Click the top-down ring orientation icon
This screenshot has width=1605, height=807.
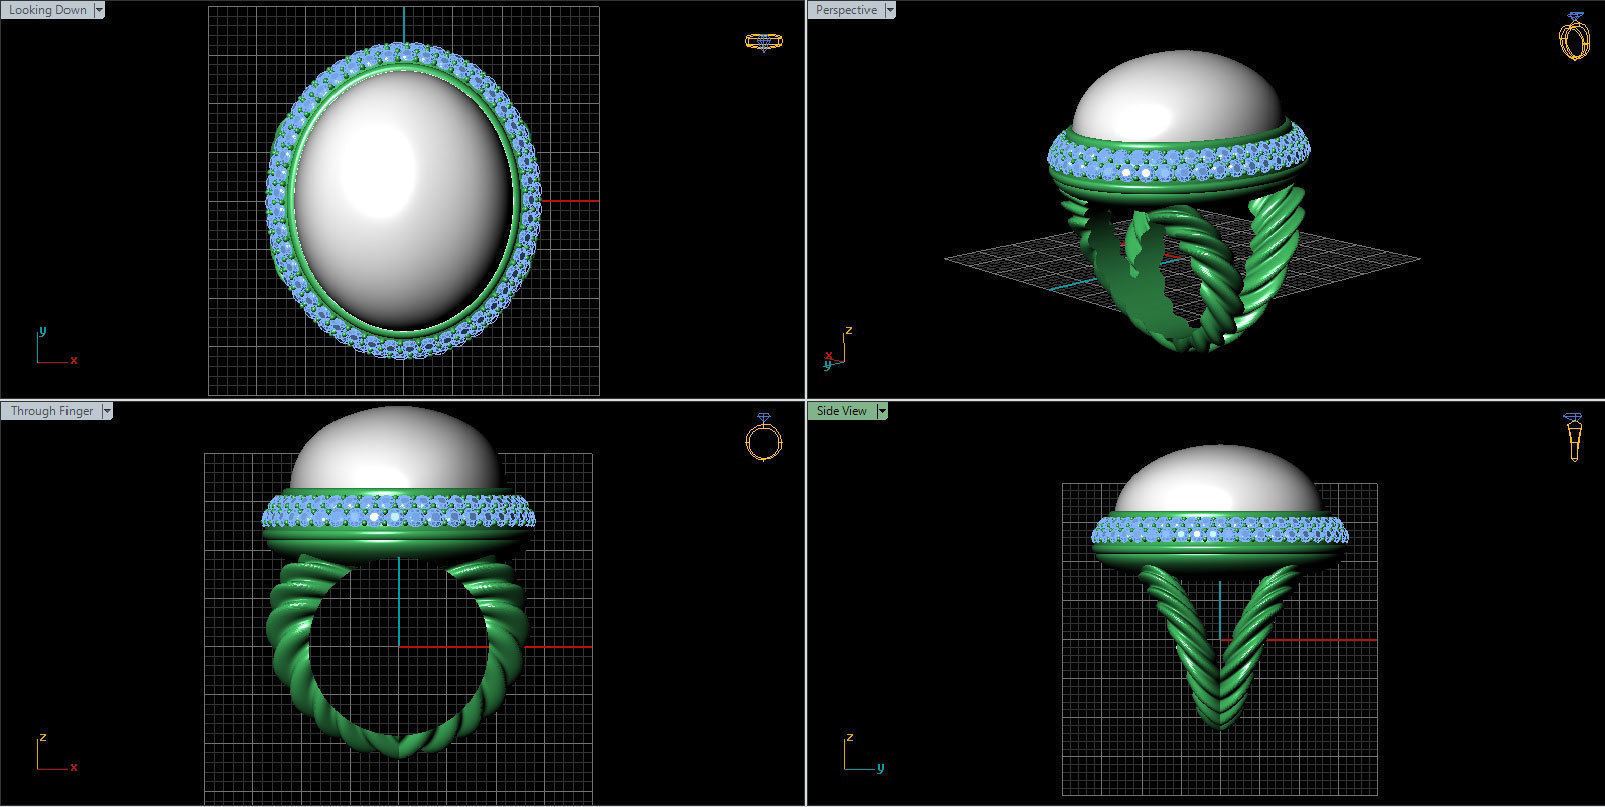coord(763,42)
